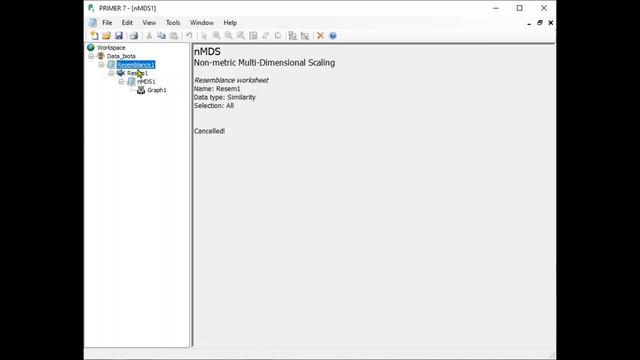
Task: Open the File menu
Action: tap(107, 23)
